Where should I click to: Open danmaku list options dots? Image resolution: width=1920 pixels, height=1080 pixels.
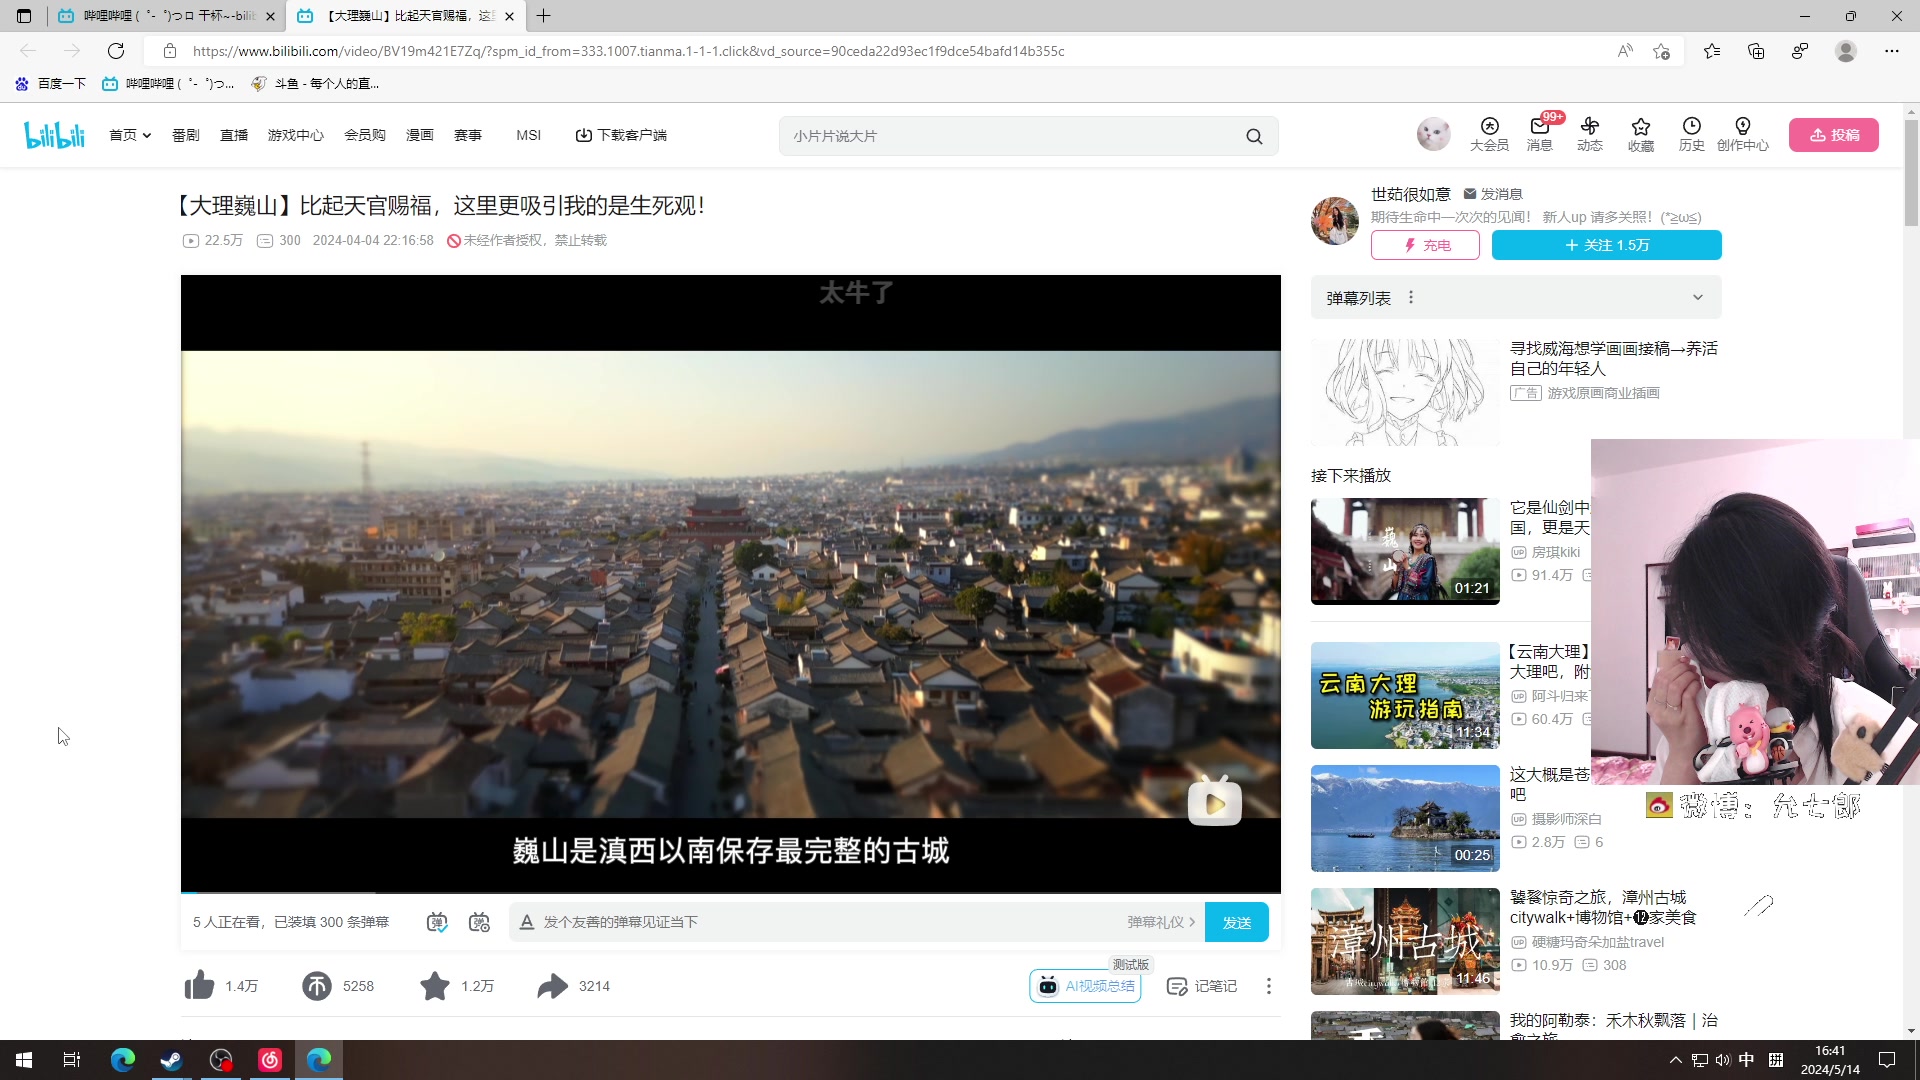(x=1411, y=297)
